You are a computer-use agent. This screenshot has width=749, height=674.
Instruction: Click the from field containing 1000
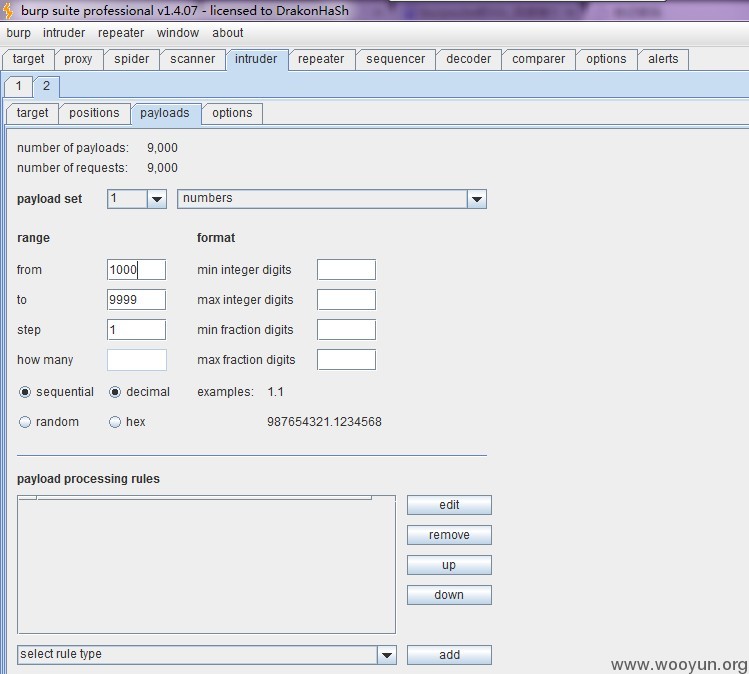(137, 270)
